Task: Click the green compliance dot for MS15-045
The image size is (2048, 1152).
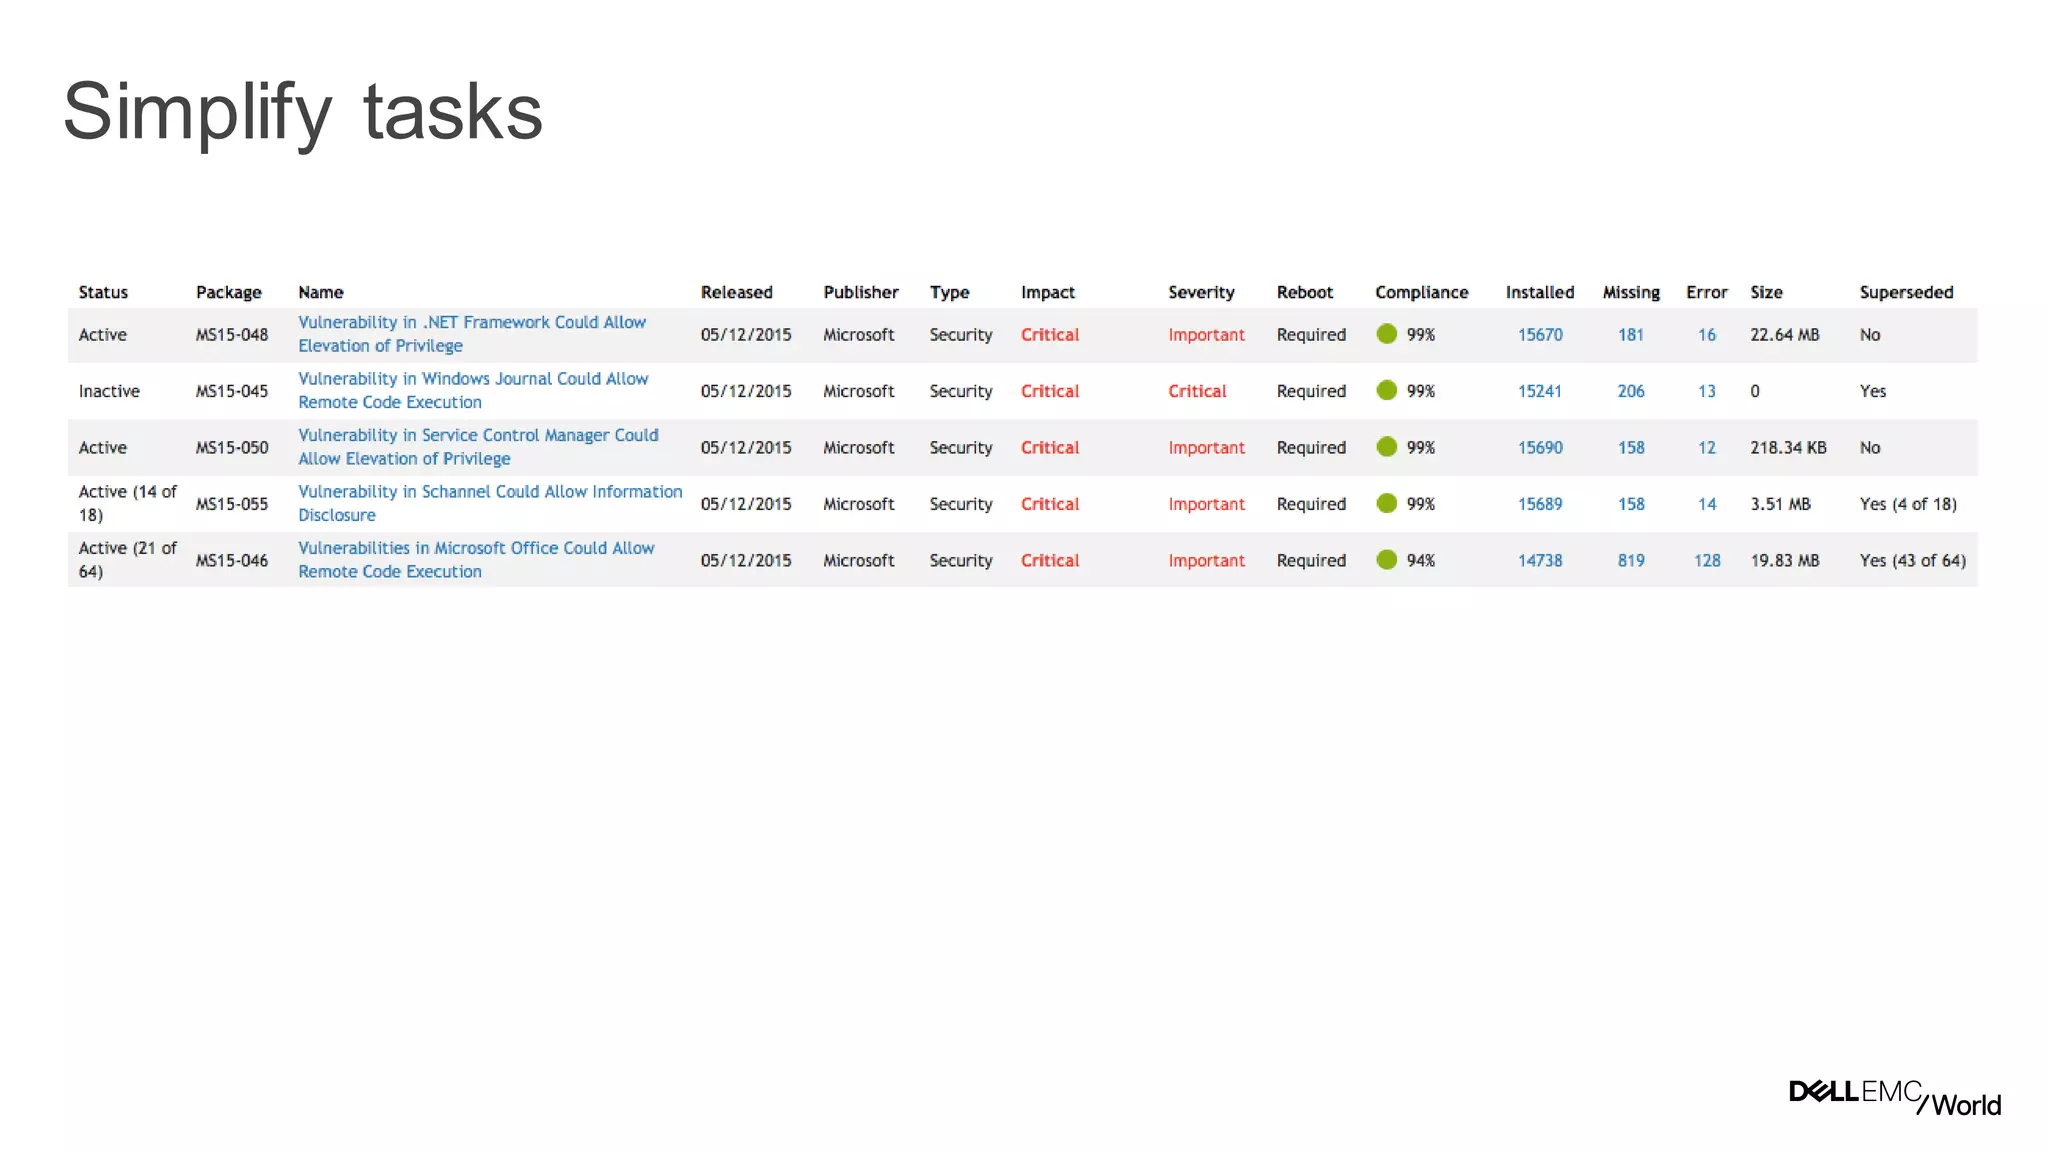Action: 1386,390
